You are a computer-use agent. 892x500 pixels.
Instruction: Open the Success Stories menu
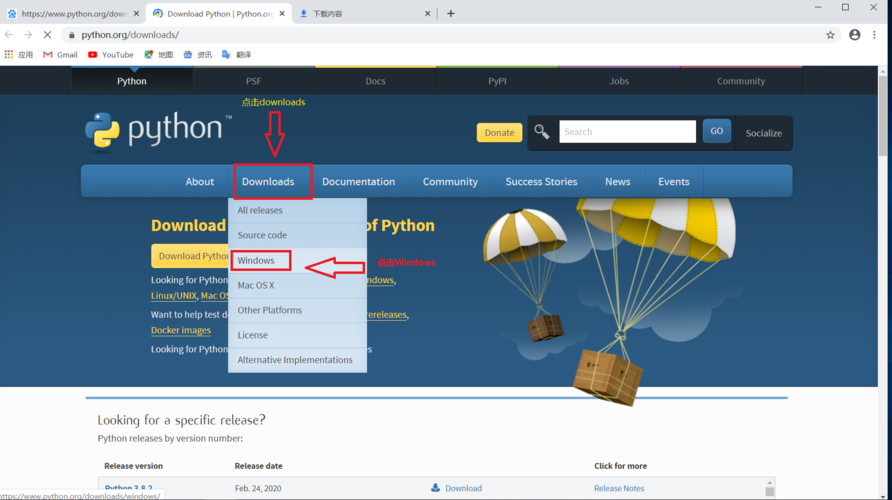[x=541, y=181]
